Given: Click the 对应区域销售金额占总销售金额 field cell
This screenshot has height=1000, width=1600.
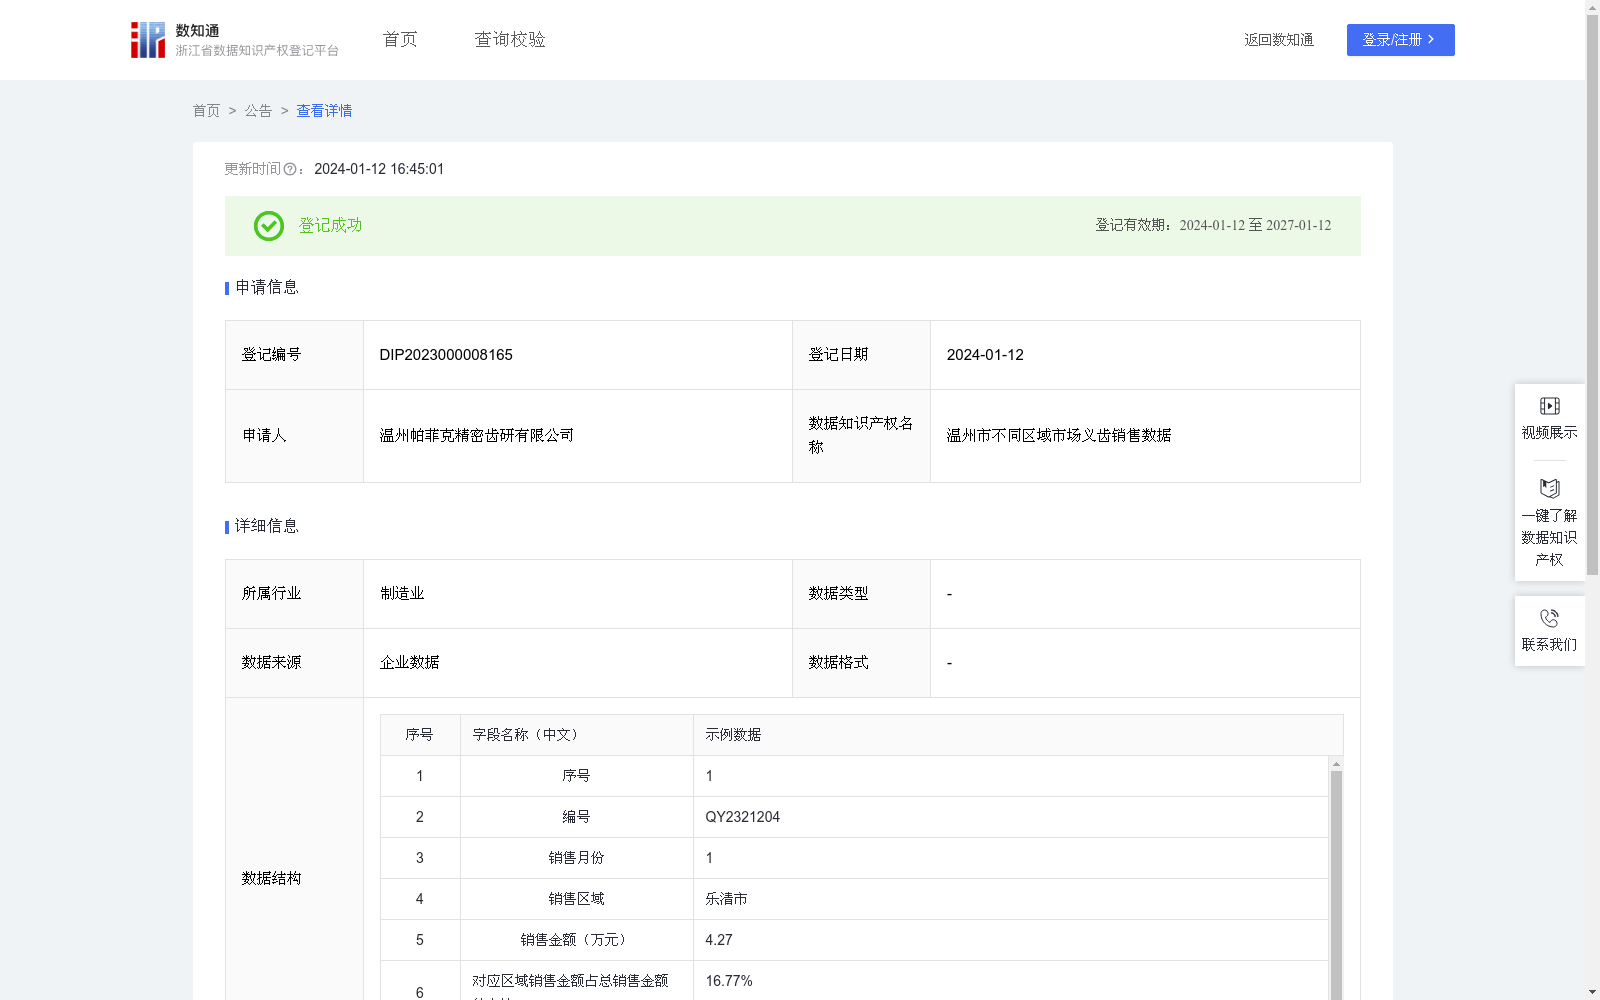Looking at the screenshot, I should [577, 981].
